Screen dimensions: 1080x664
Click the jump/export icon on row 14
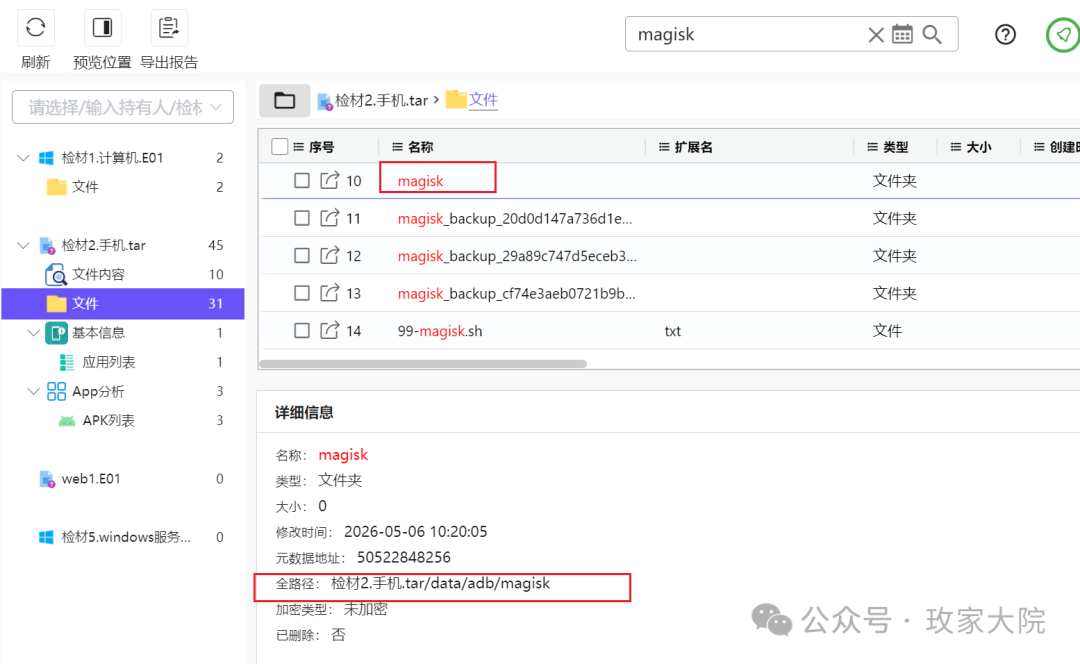(x=329, y=330)
